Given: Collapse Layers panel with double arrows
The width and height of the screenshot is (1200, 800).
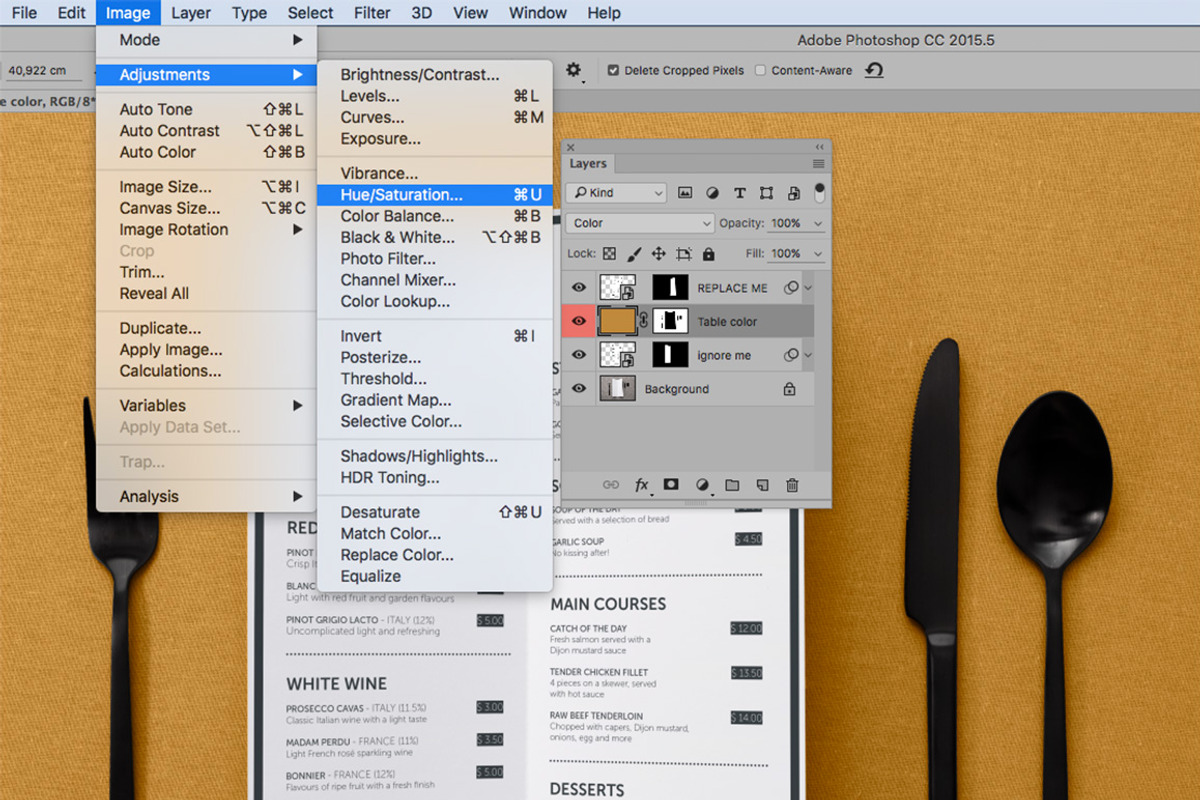Looking at the screenshot, I should [820, 146].
